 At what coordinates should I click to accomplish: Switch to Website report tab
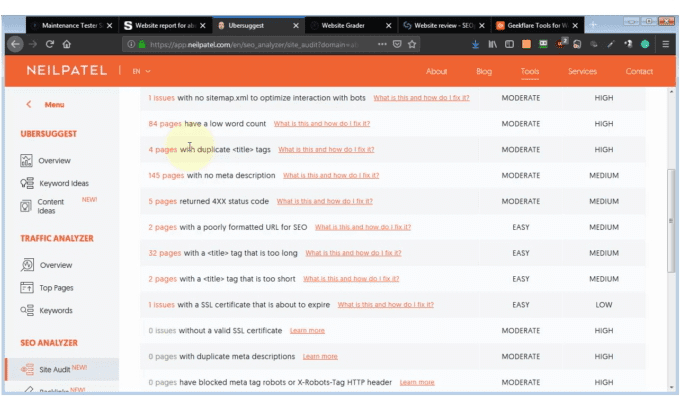pos(165,26)
